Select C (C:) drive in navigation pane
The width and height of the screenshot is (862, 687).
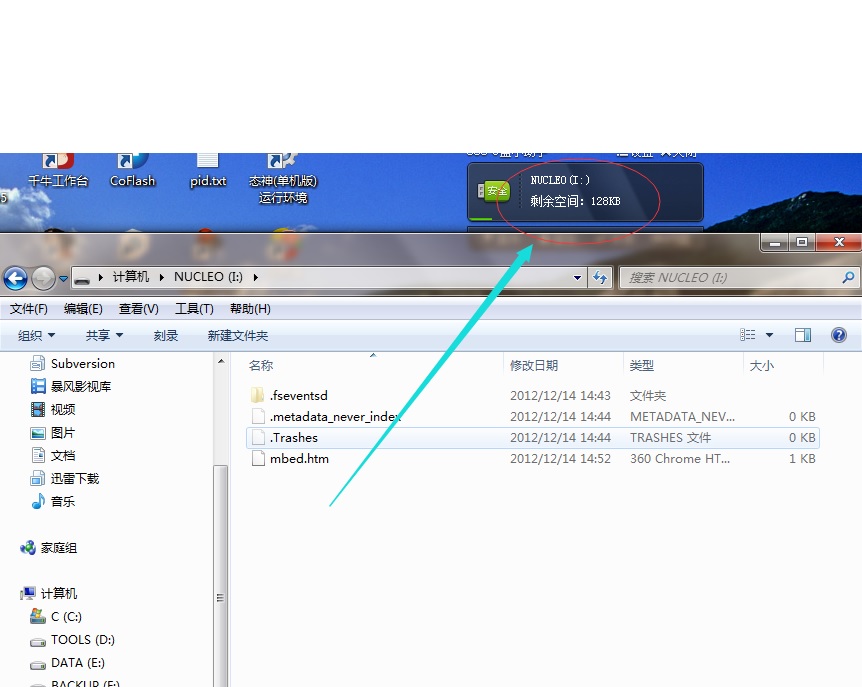coord(66,617)
